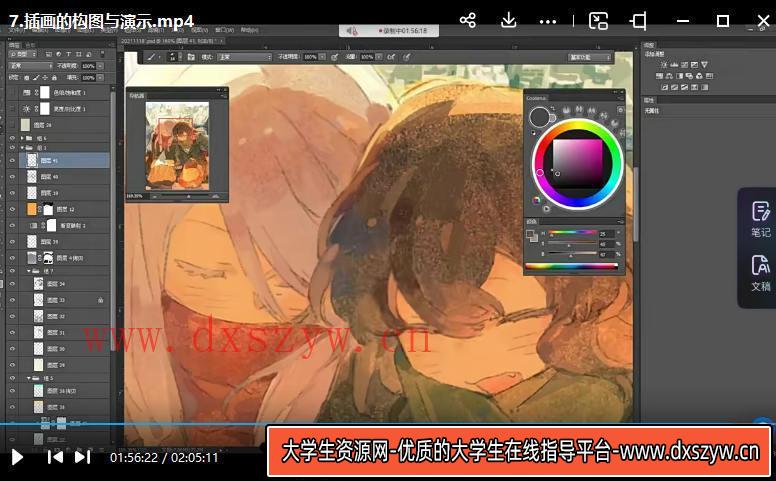
Task: Show the hidden layer 图层 28
Action: [12, 125]
